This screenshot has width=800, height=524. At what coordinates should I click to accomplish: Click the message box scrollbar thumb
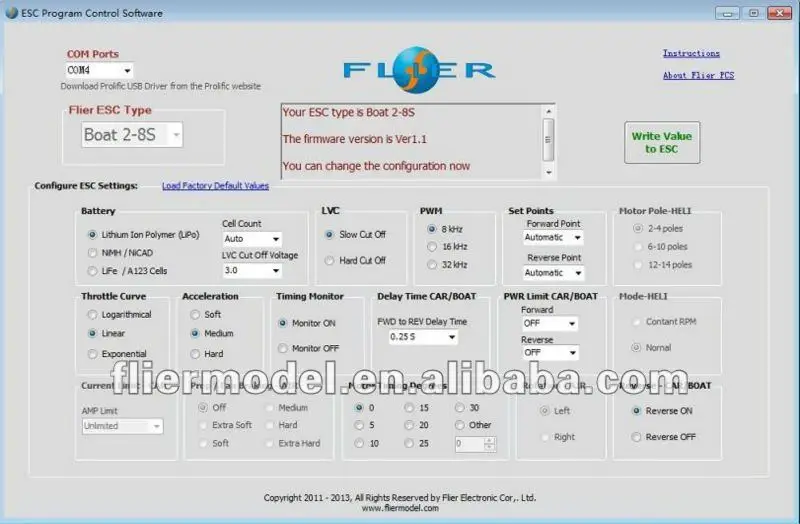[x=549, y=139]
